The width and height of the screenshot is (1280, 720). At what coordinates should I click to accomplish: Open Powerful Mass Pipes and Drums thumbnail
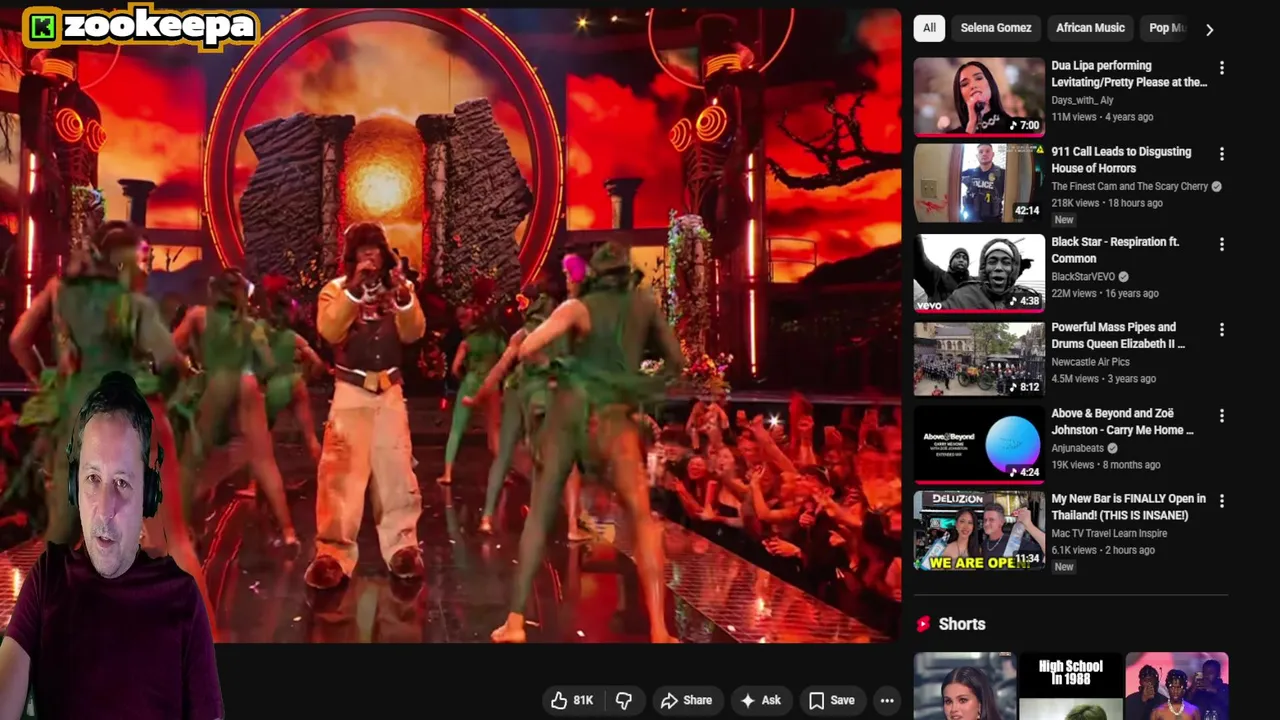[x=979, y=358]
